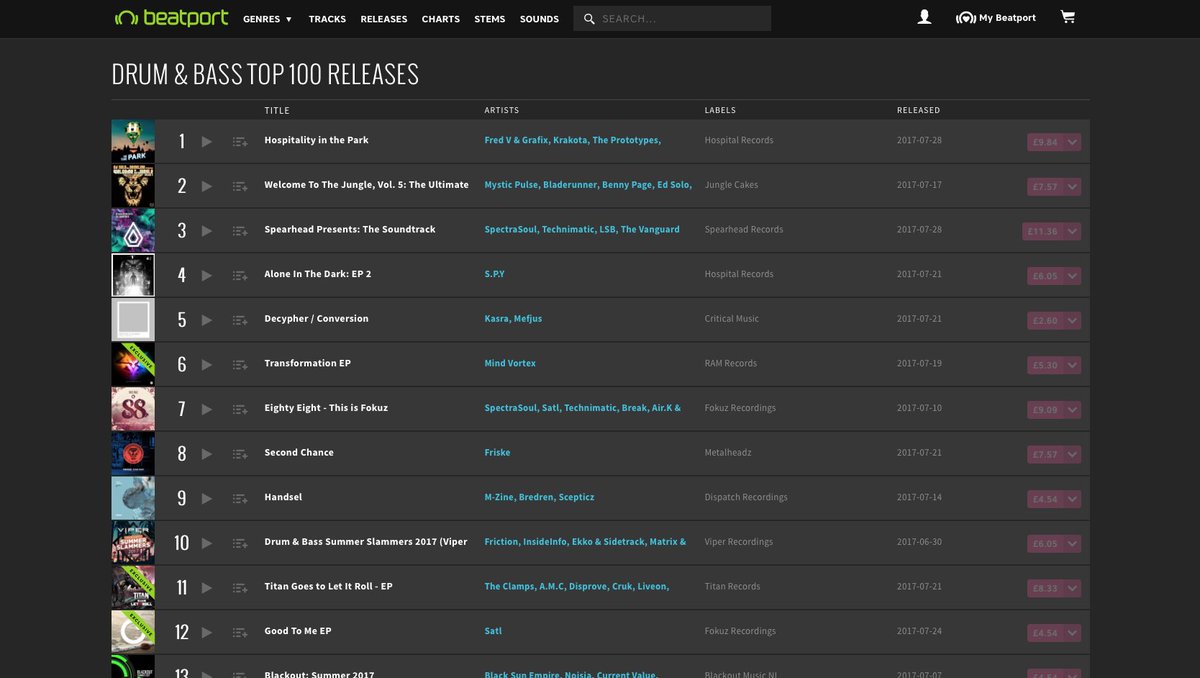This screenshot has width=1200, height=678.
Task: Open the Releases menu
Action: tap(384, 19)
